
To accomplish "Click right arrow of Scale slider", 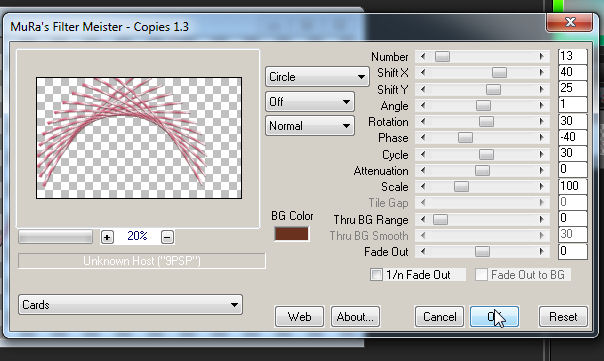I will click(542, 187).
